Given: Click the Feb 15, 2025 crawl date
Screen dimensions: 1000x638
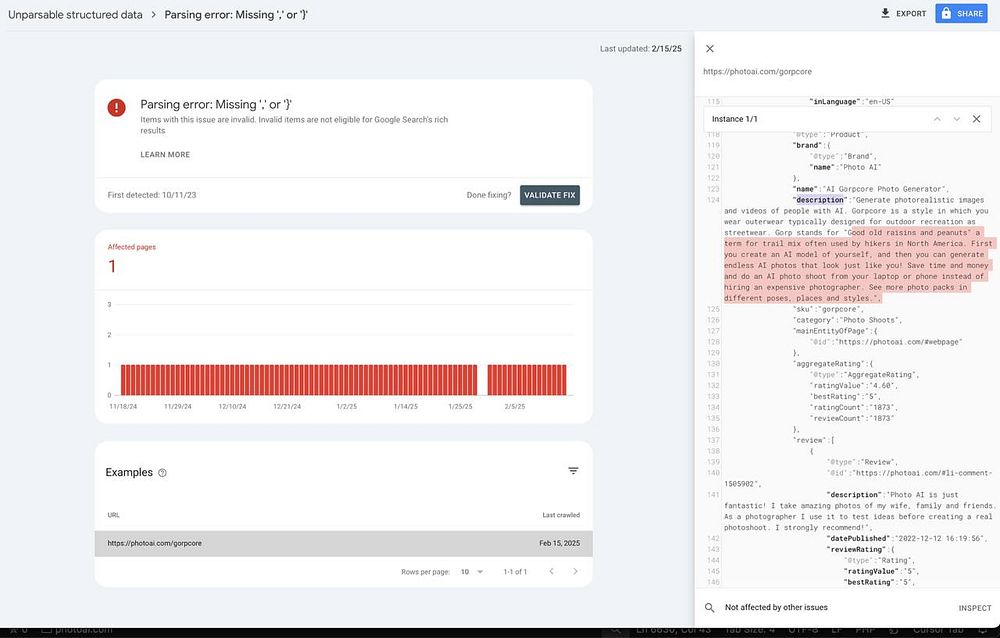Looking at the screenshot, I should [x=559, y=544].
